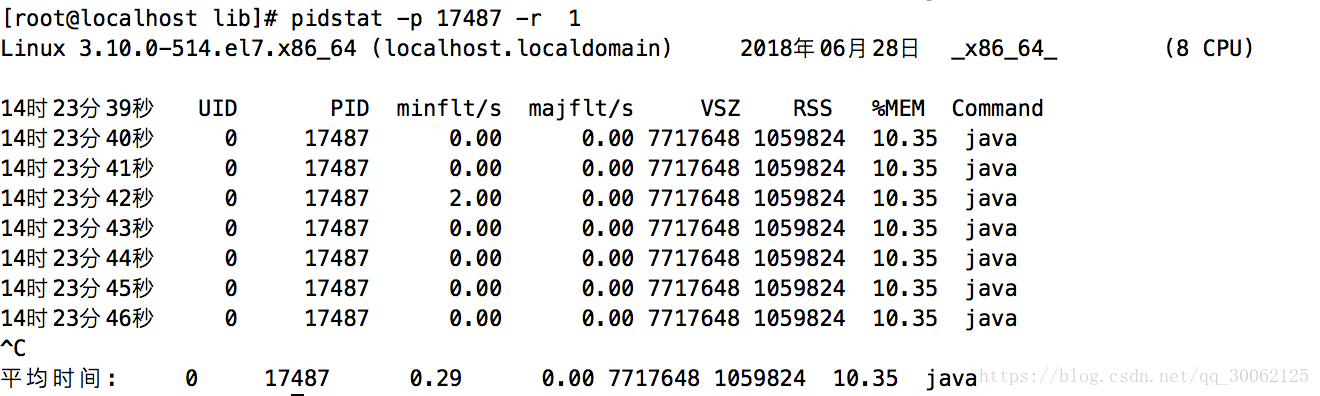Click RSS 1059824 in the 平均时间 row
The height and width of the screenshot is (396, 1320).
(x=759, y=378)
